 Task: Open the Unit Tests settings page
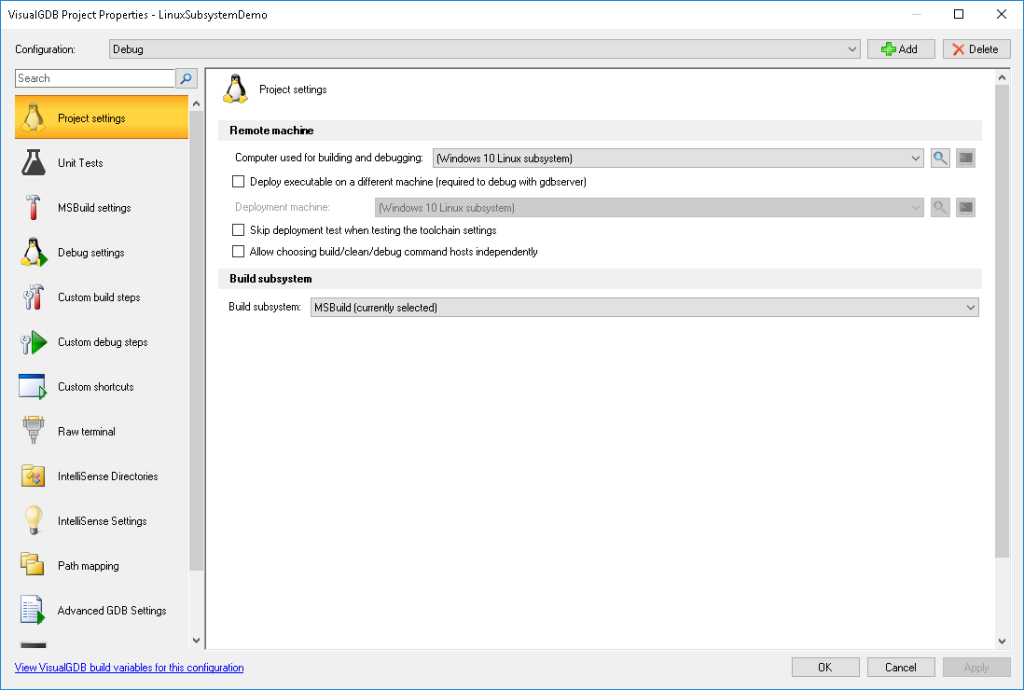coord(80,162)
